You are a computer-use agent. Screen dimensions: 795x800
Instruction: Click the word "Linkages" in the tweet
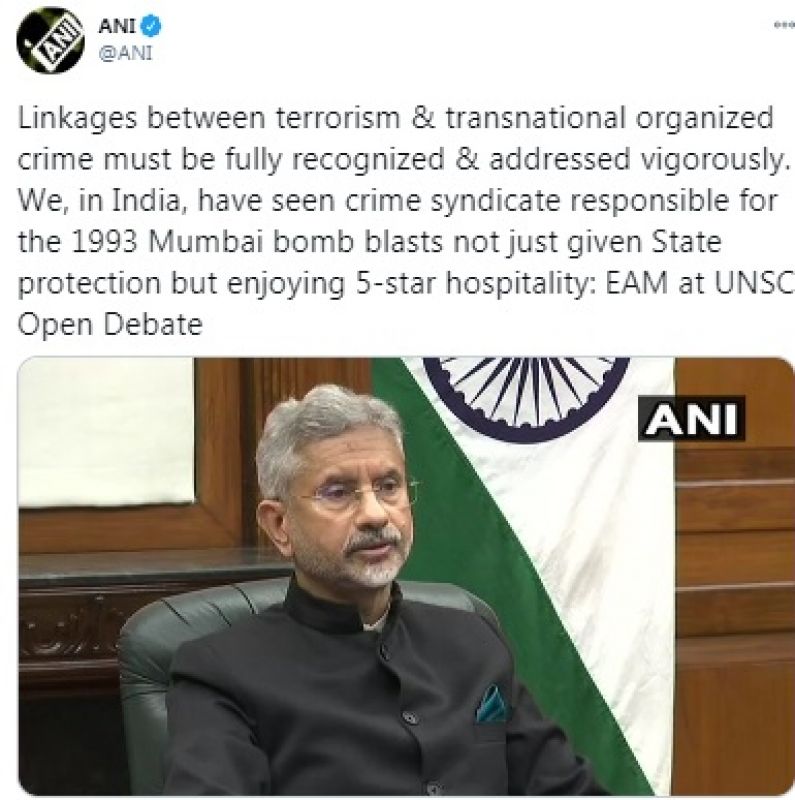(x=78, y=119)
